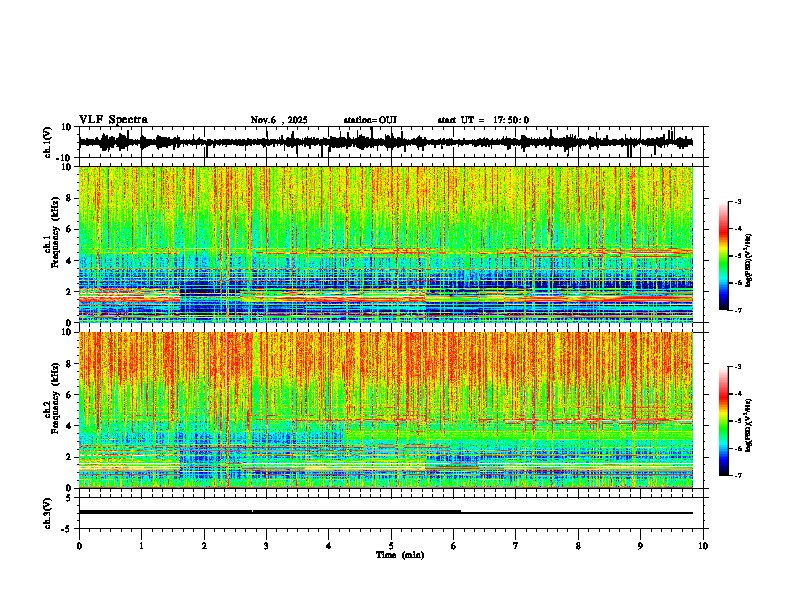Click the "station=OUI" header label
792x612 pixels.
pos(370,120)
